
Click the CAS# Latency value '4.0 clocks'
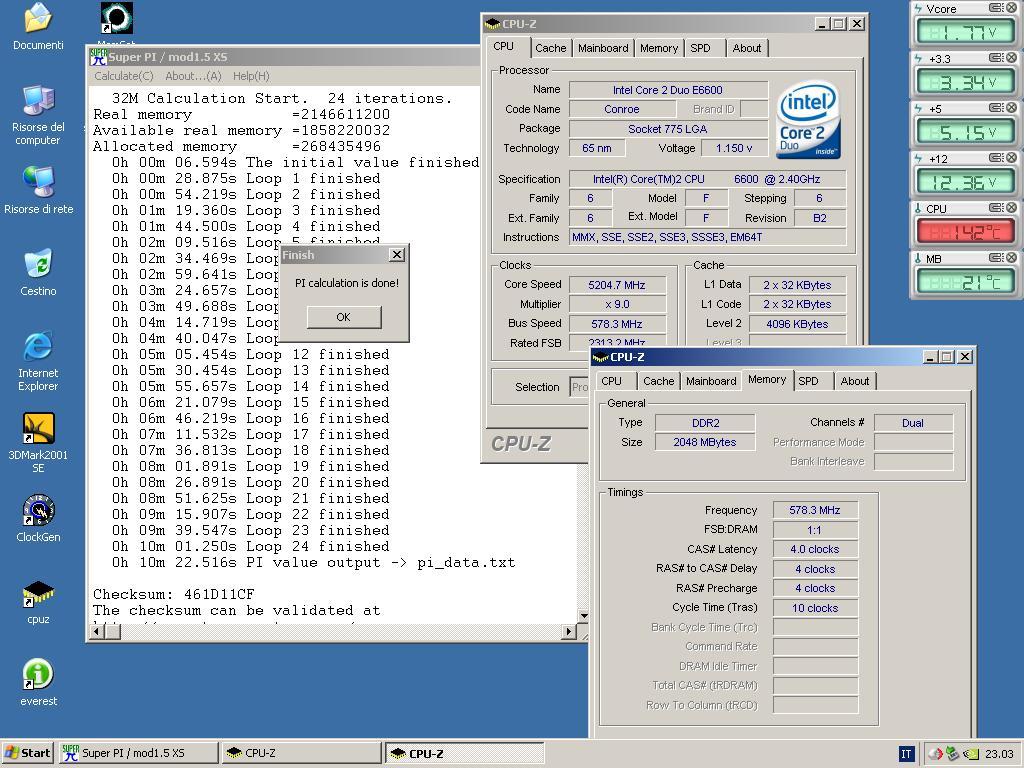pyautogui.click(x=815, y=549)
